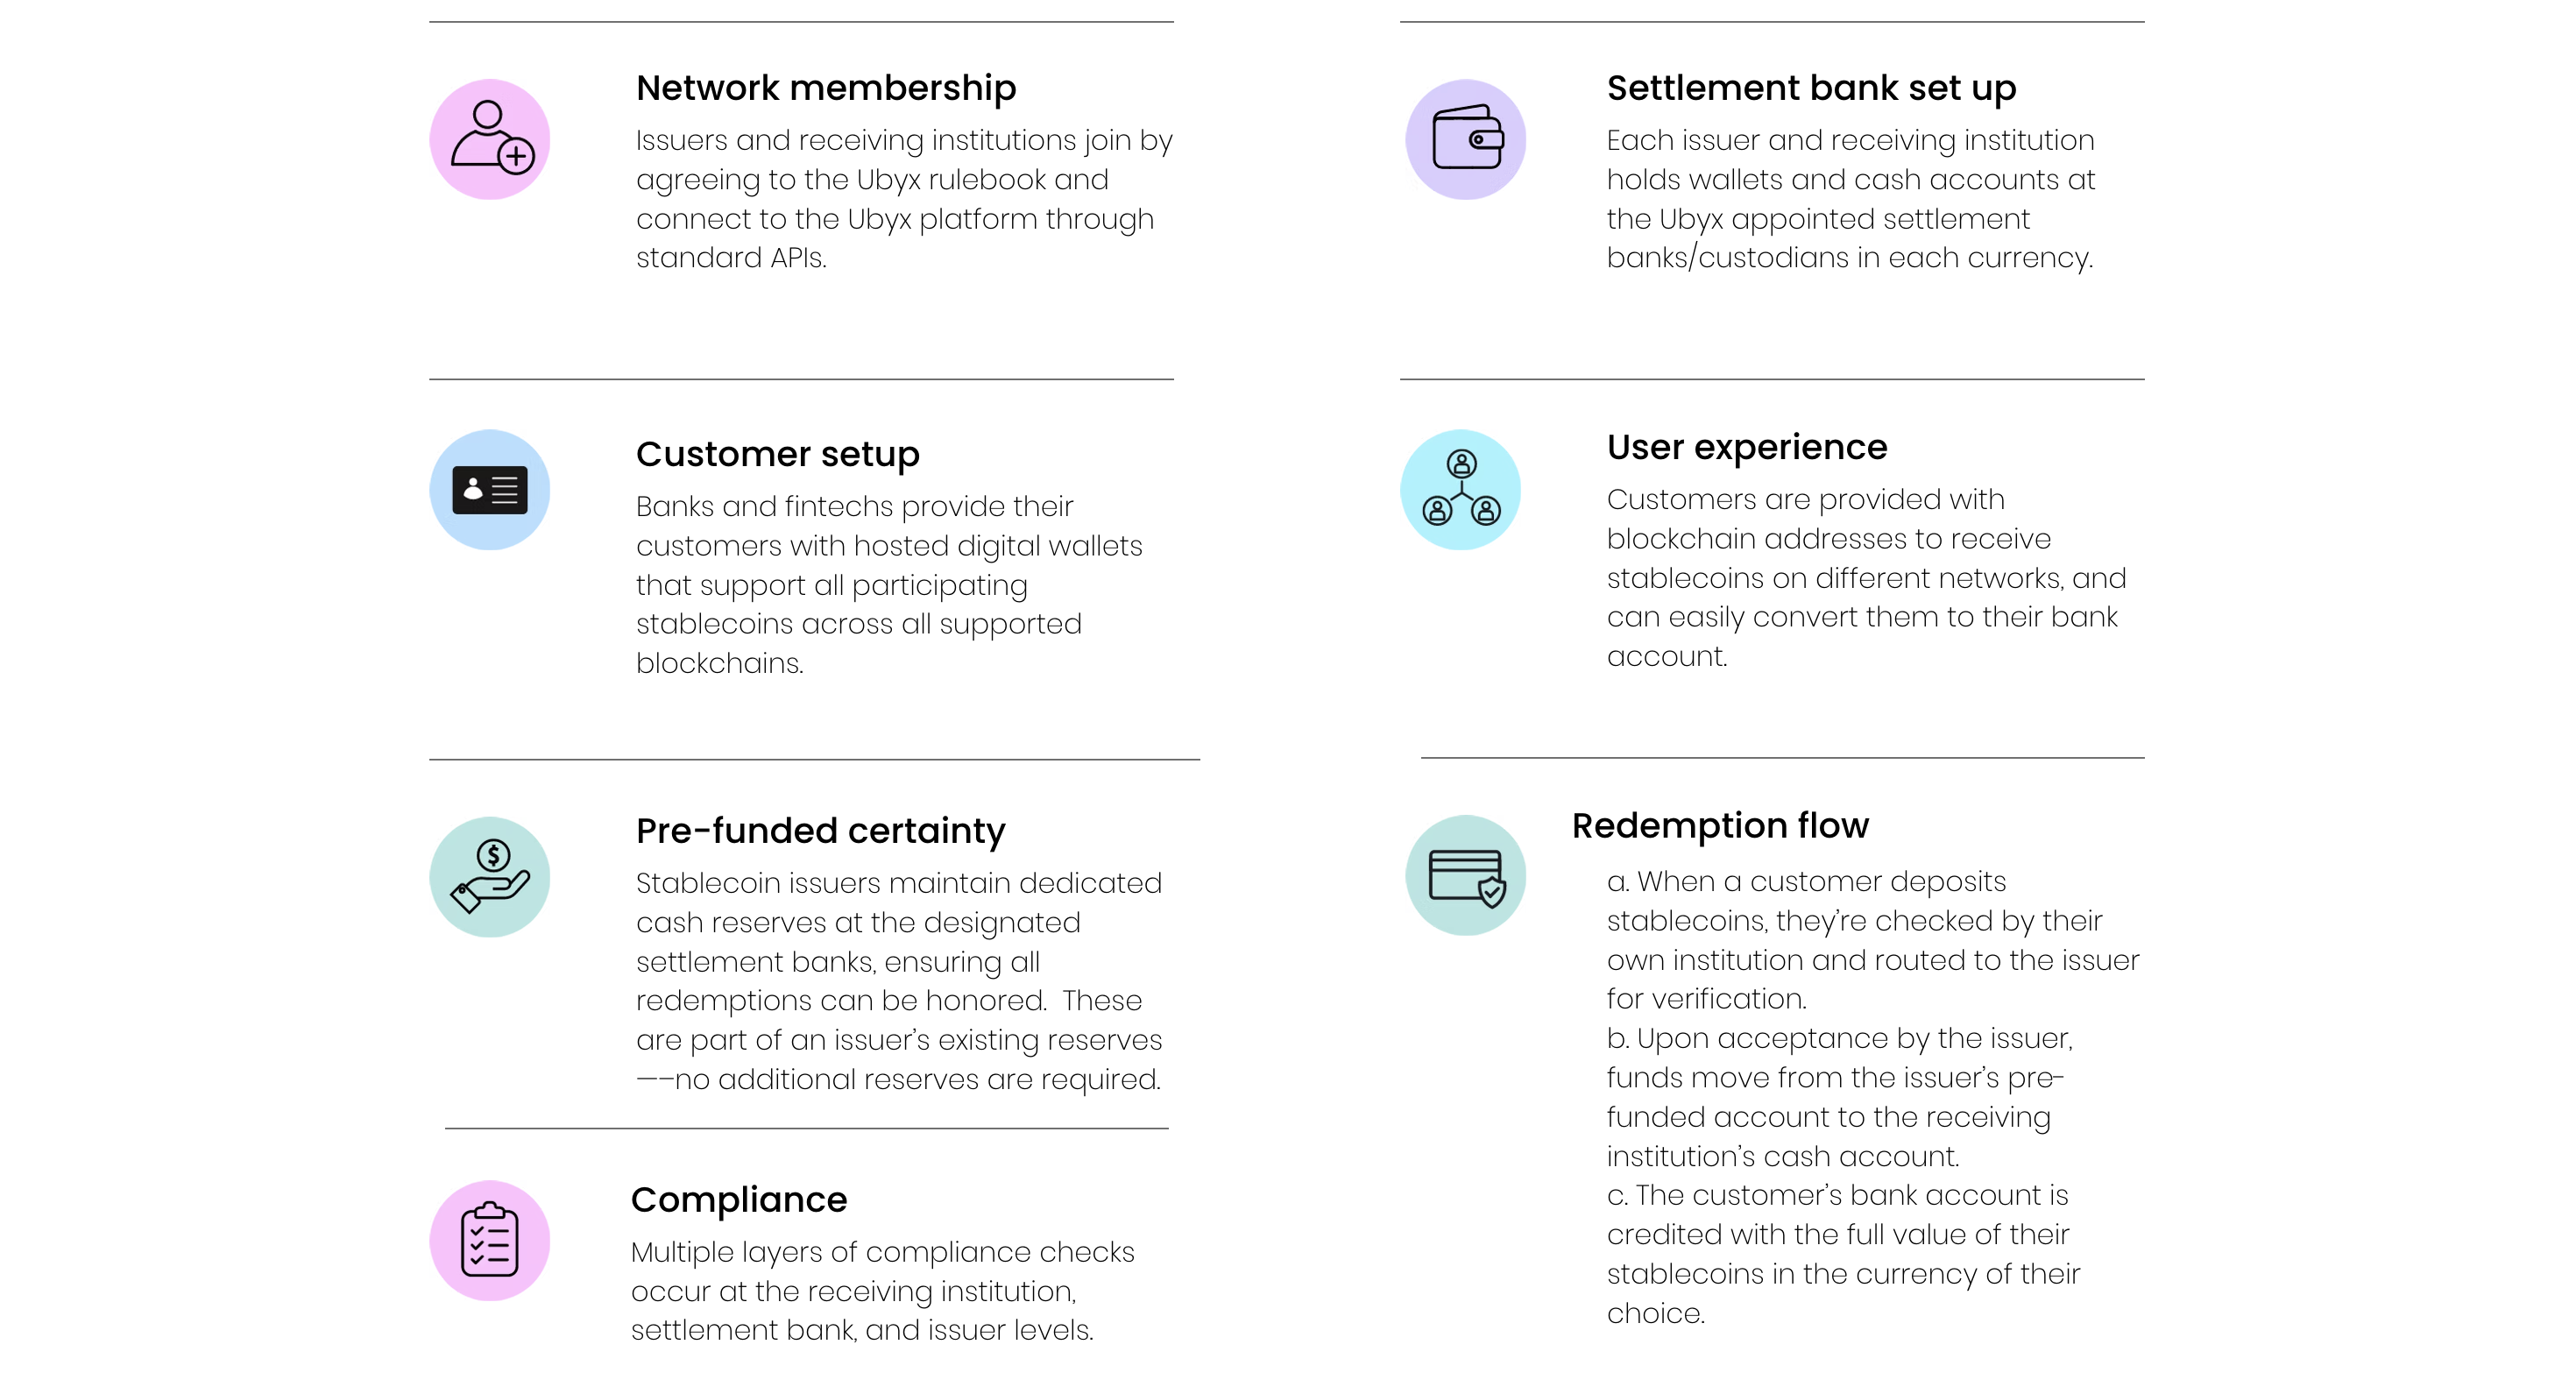Screen dimensions: 2576x1394
Task: Click the User experience people network icon
Action: tap(1460, 490)
